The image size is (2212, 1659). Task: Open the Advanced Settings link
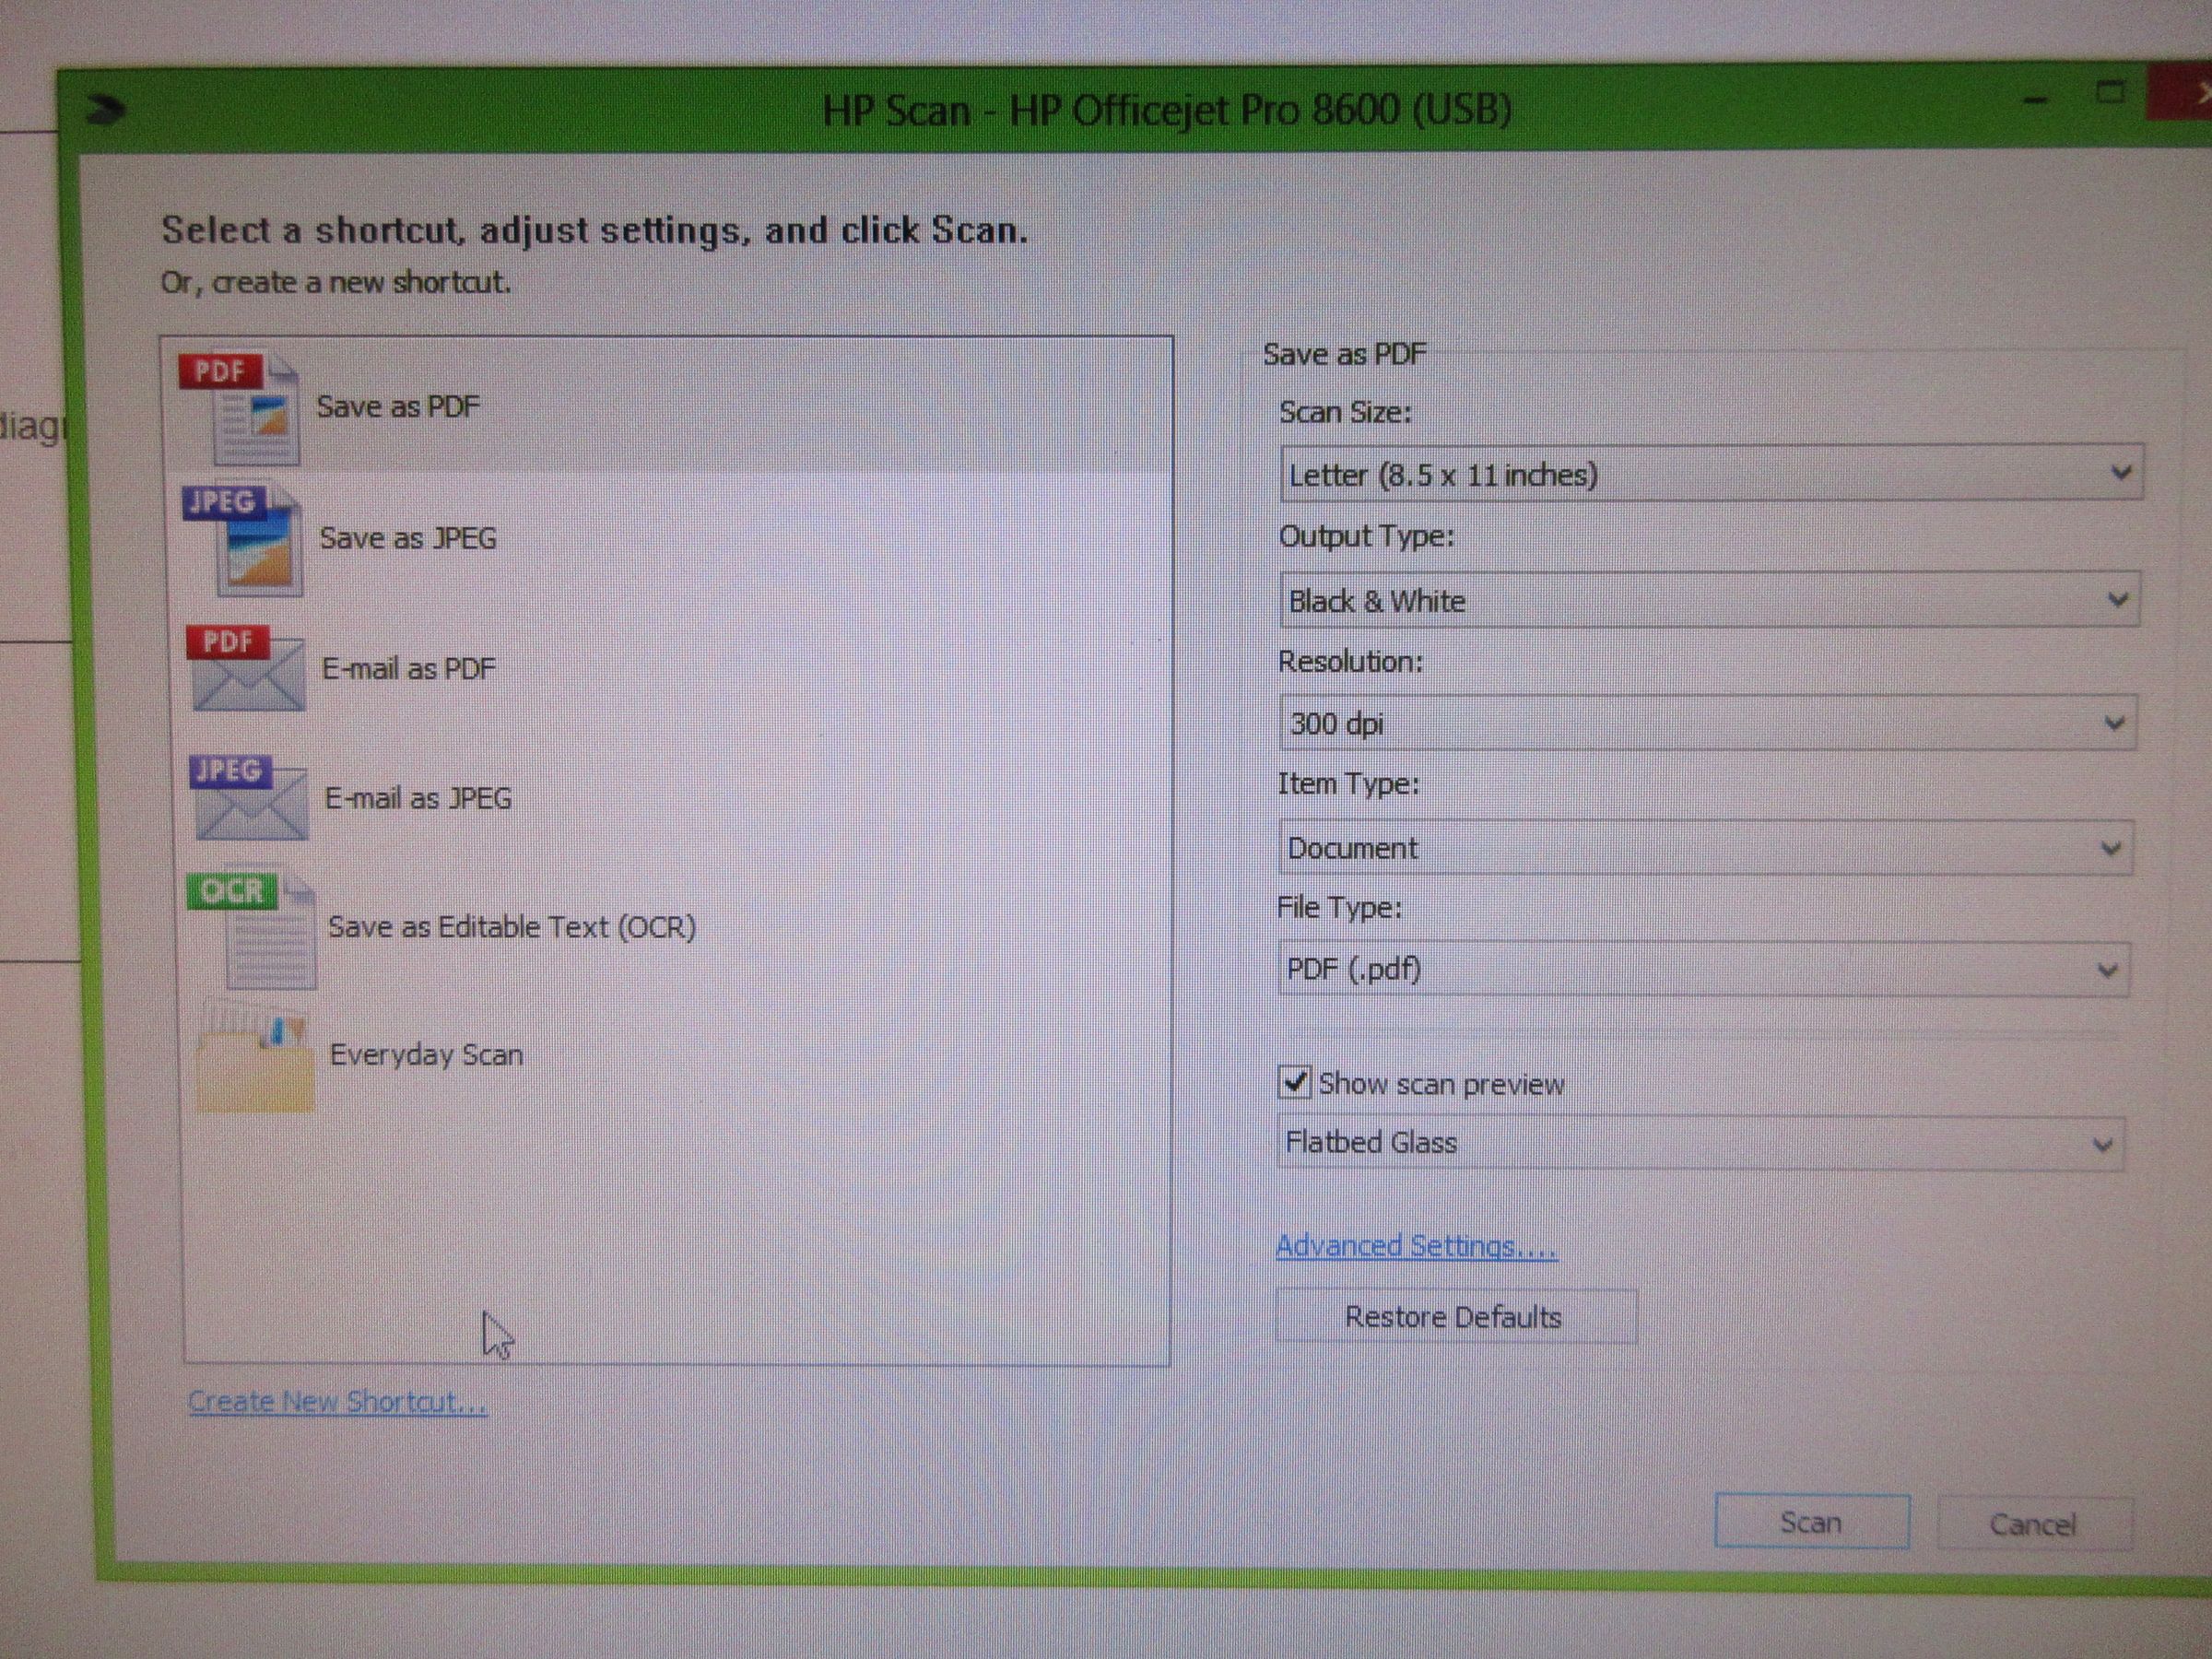click(x=1415, y=1247)
